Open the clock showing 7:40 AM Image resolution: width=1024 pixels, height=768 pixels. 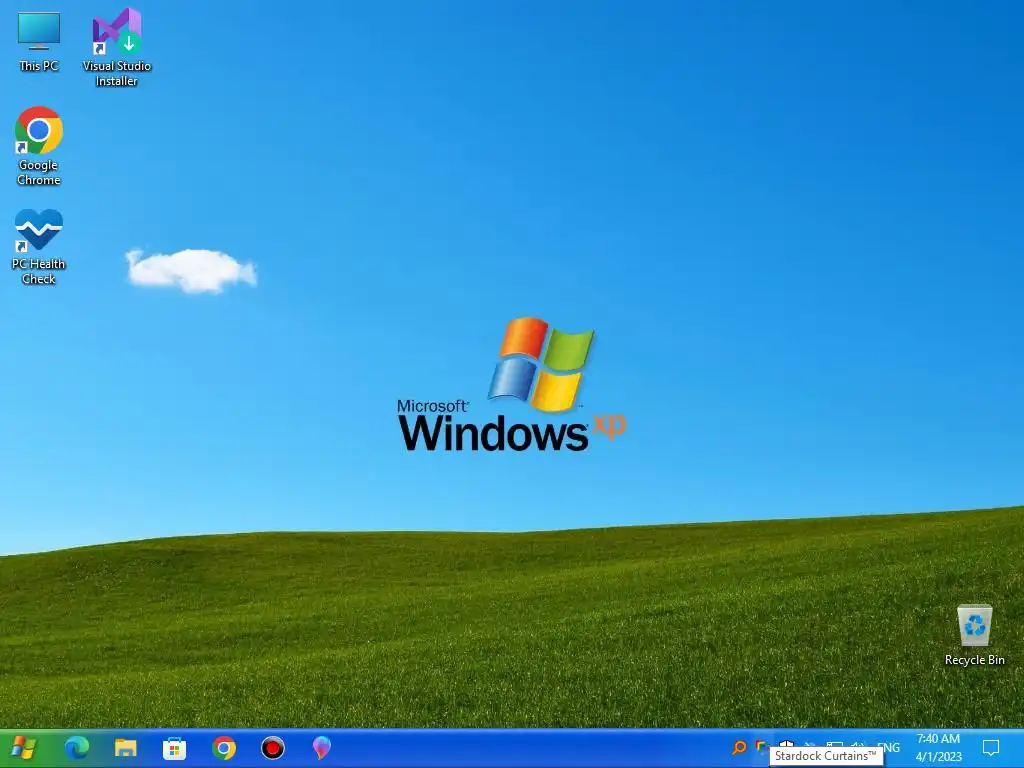coord(938,748)
